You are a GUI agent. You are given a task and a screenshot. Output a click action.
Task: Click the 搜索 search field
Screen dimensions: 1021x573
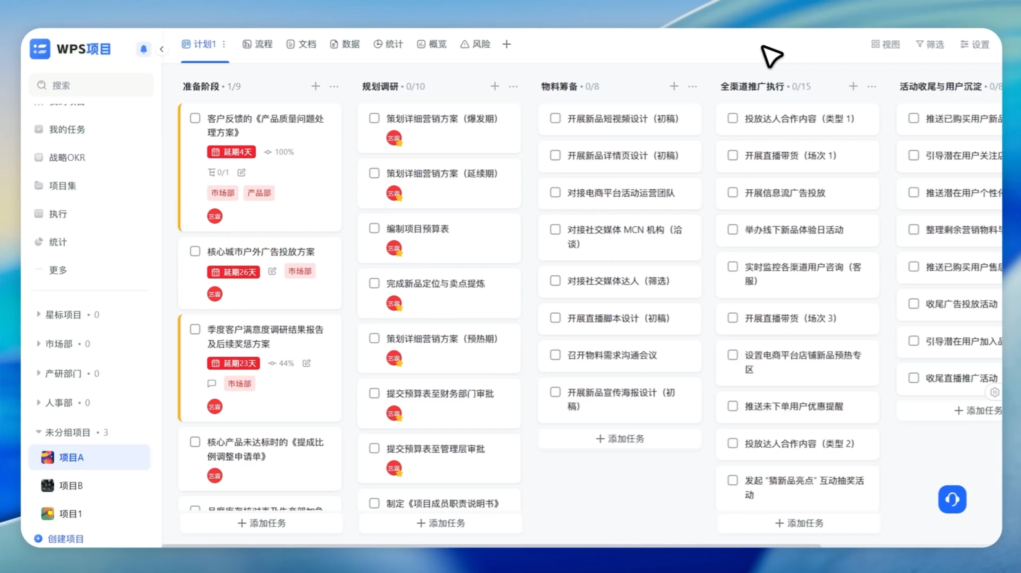pos(90,86)
